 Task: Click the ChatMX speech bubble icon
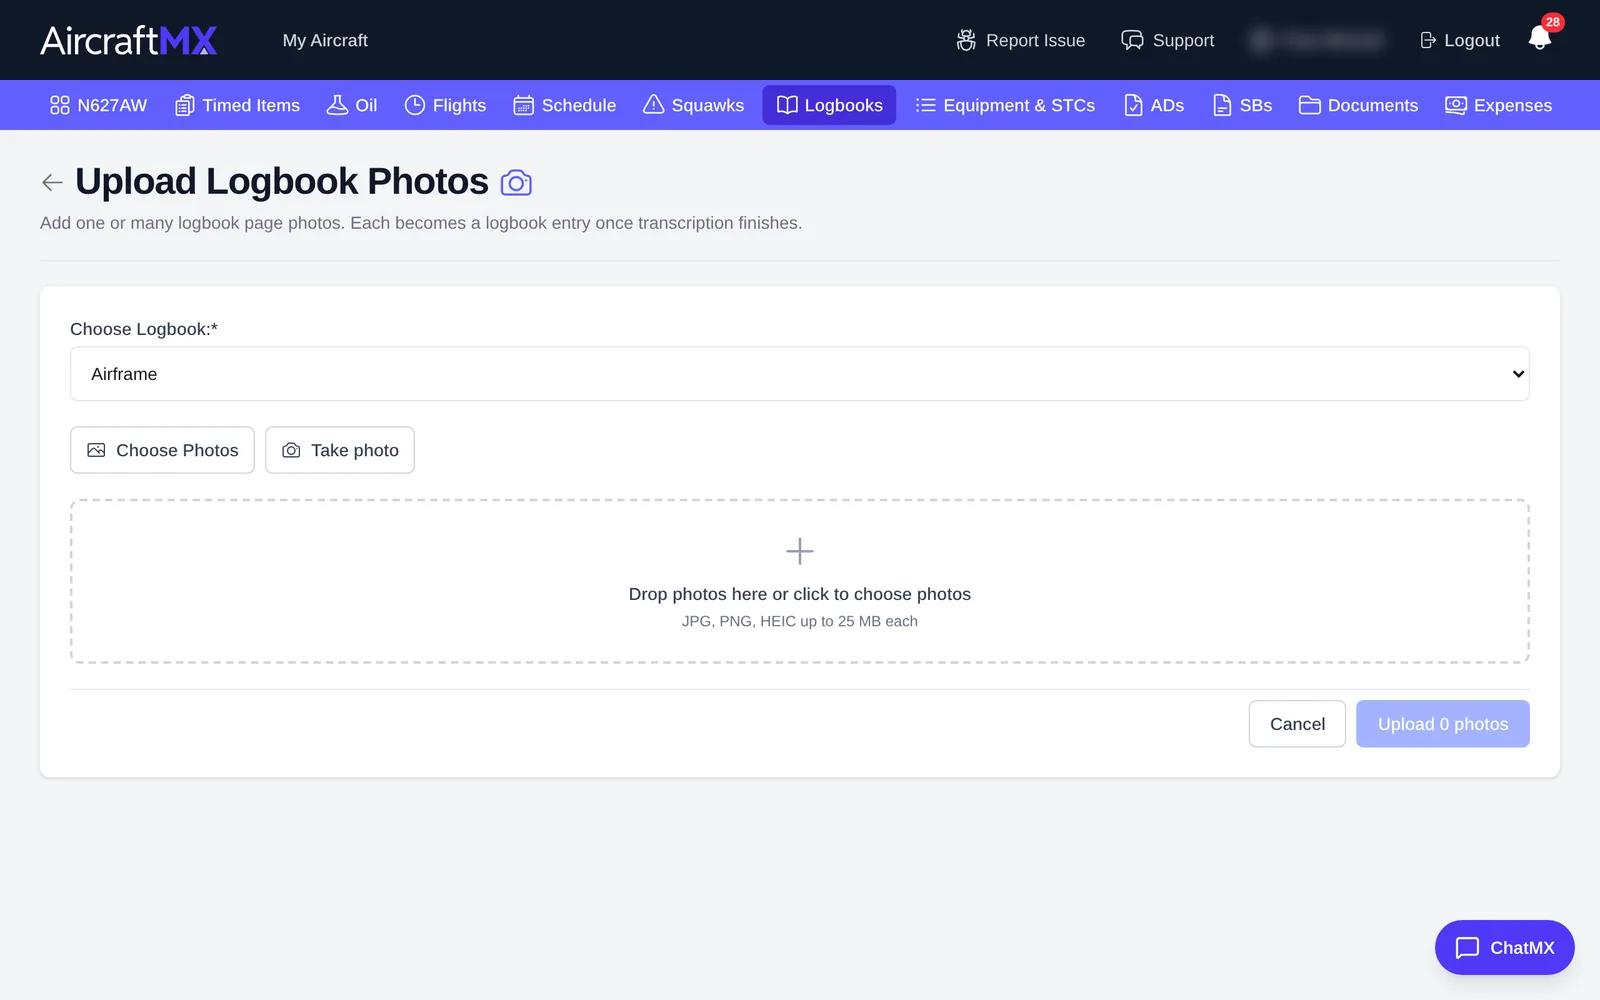(1467, 948)
